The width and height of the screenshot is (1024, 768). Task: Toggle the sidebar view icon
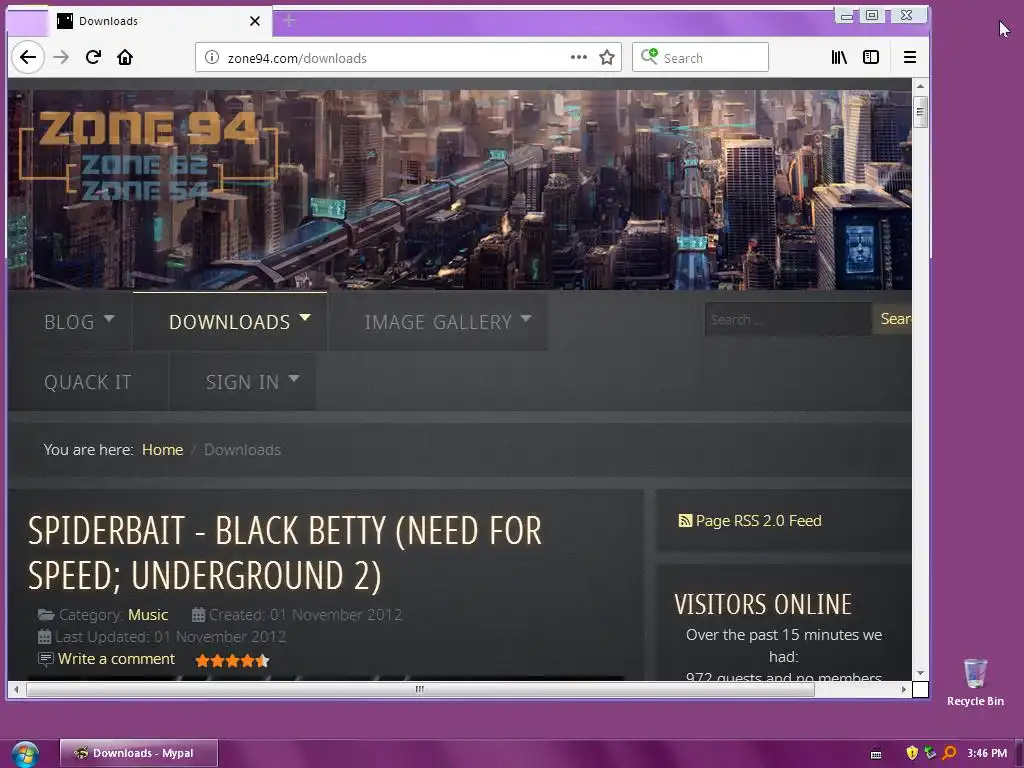click(871, 57)
